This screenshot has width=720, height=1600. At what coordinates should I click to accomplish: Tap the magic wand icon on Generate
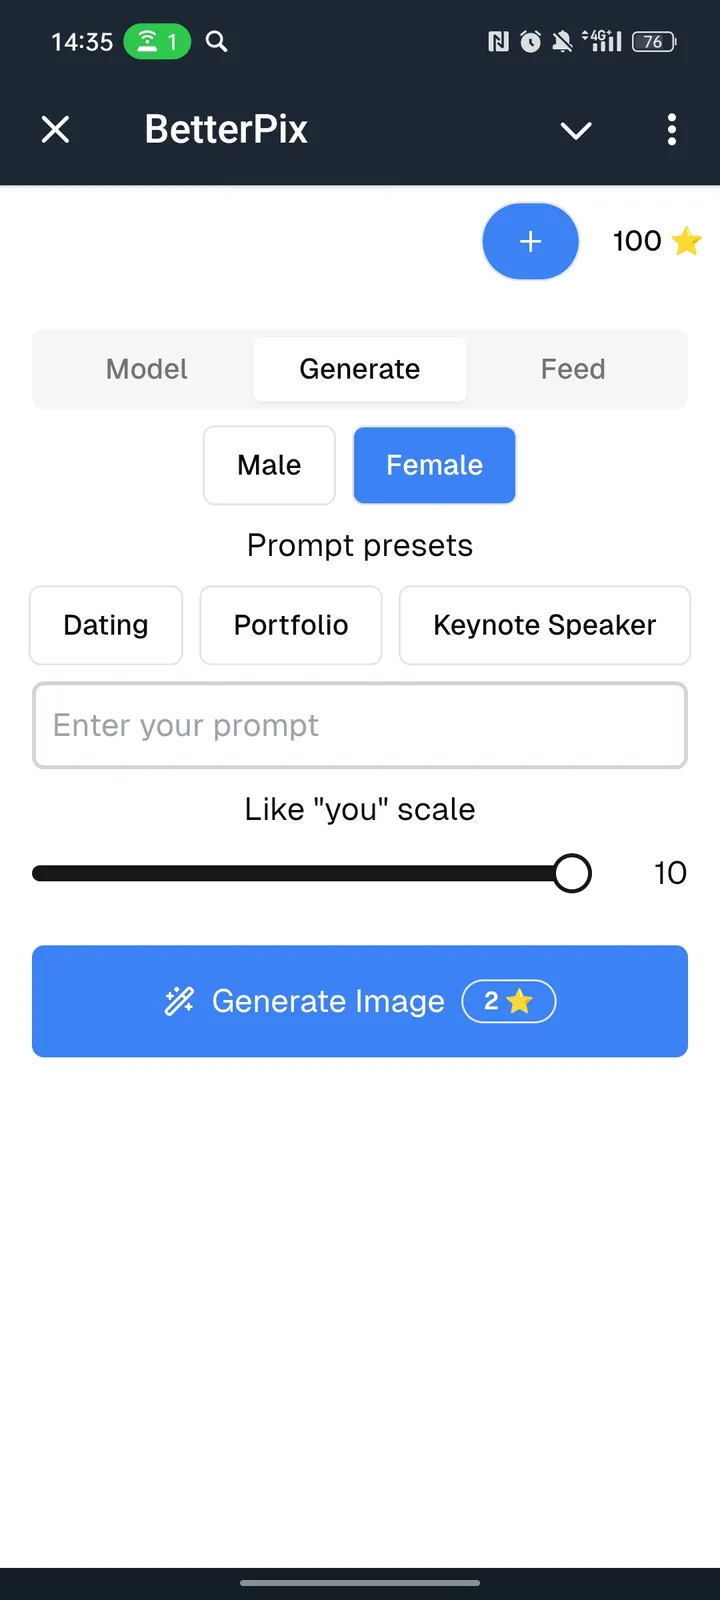[x=179, y=1001]
